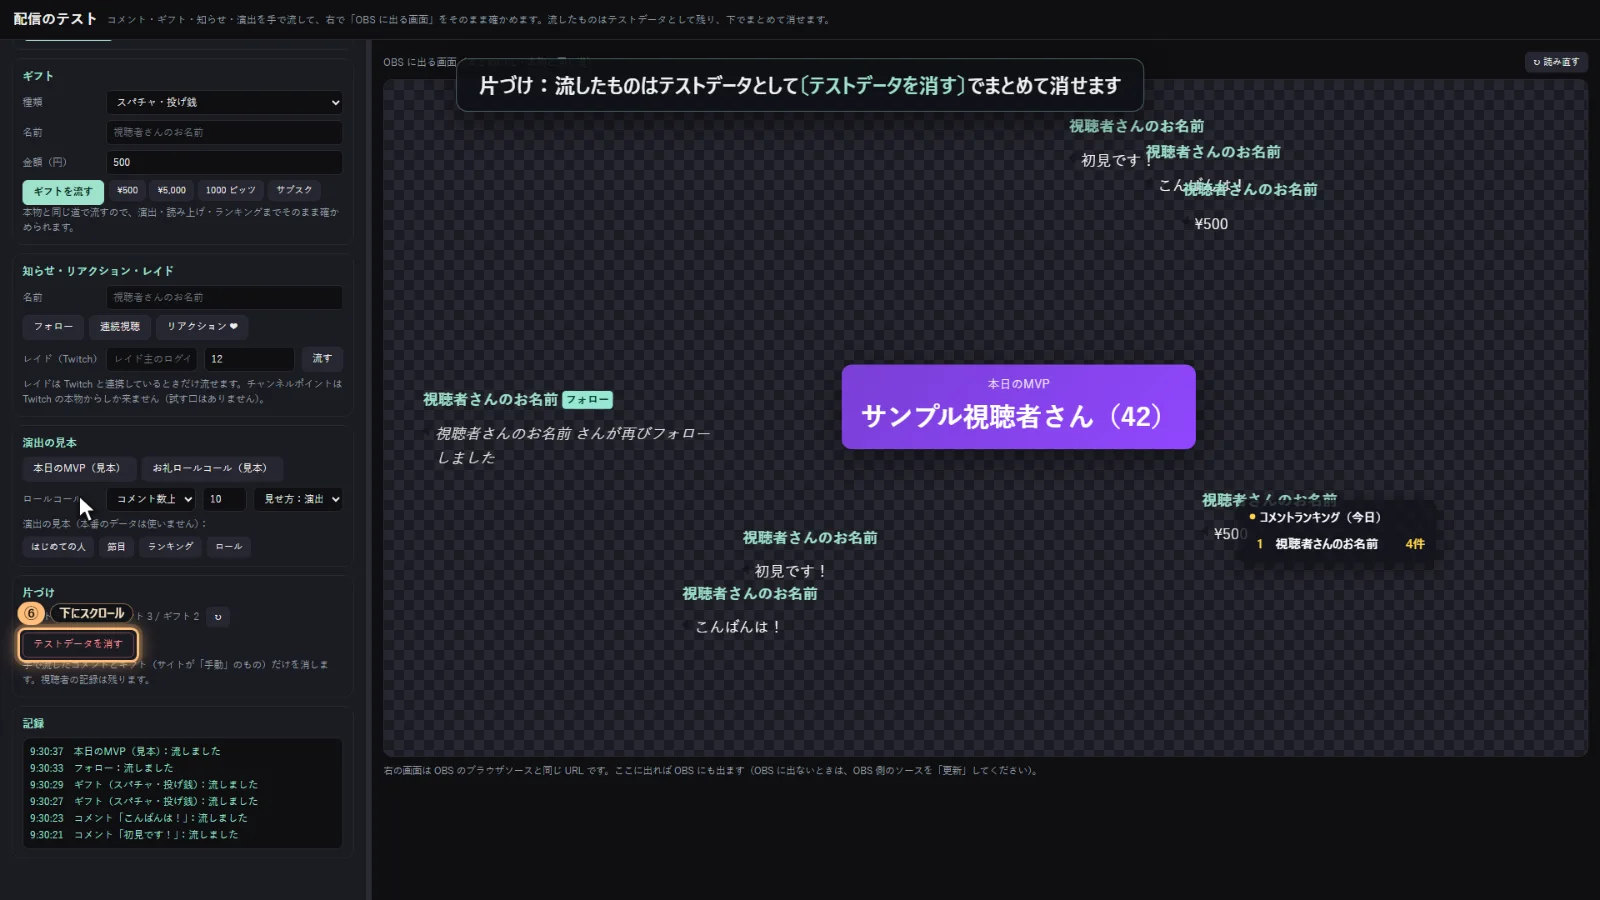
Task: Click the はじめての人 sample button
Action: click(58, 547)
